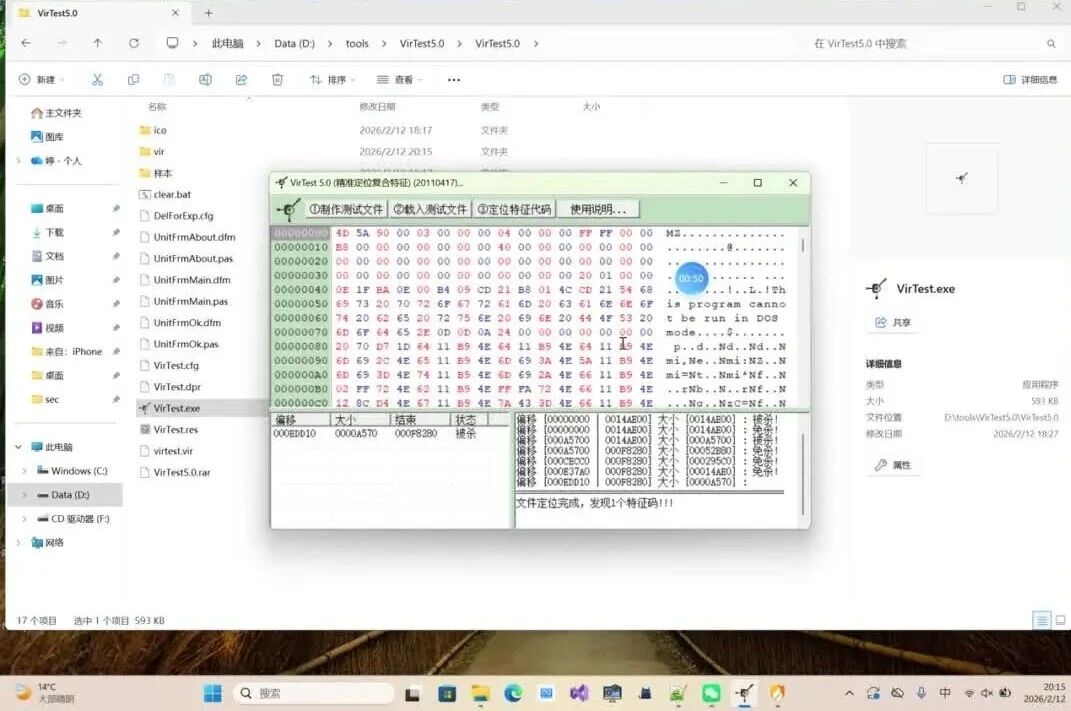1071x711 pixels.
Task: Open the 排序 sort dropdown
Action: [333, 80]
